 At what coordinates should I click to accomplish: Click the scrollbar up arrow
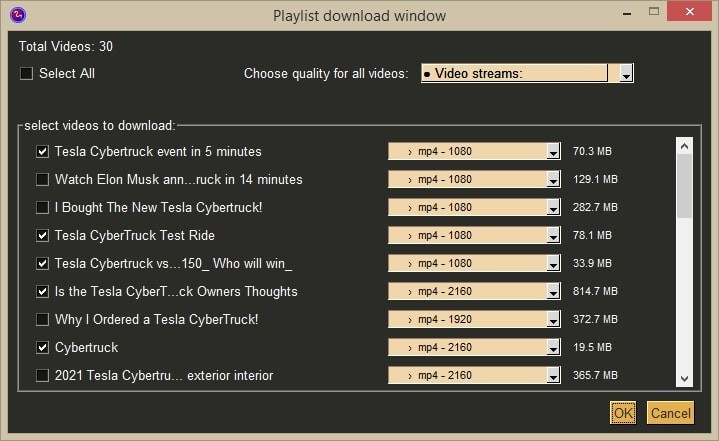coord(684,145)
